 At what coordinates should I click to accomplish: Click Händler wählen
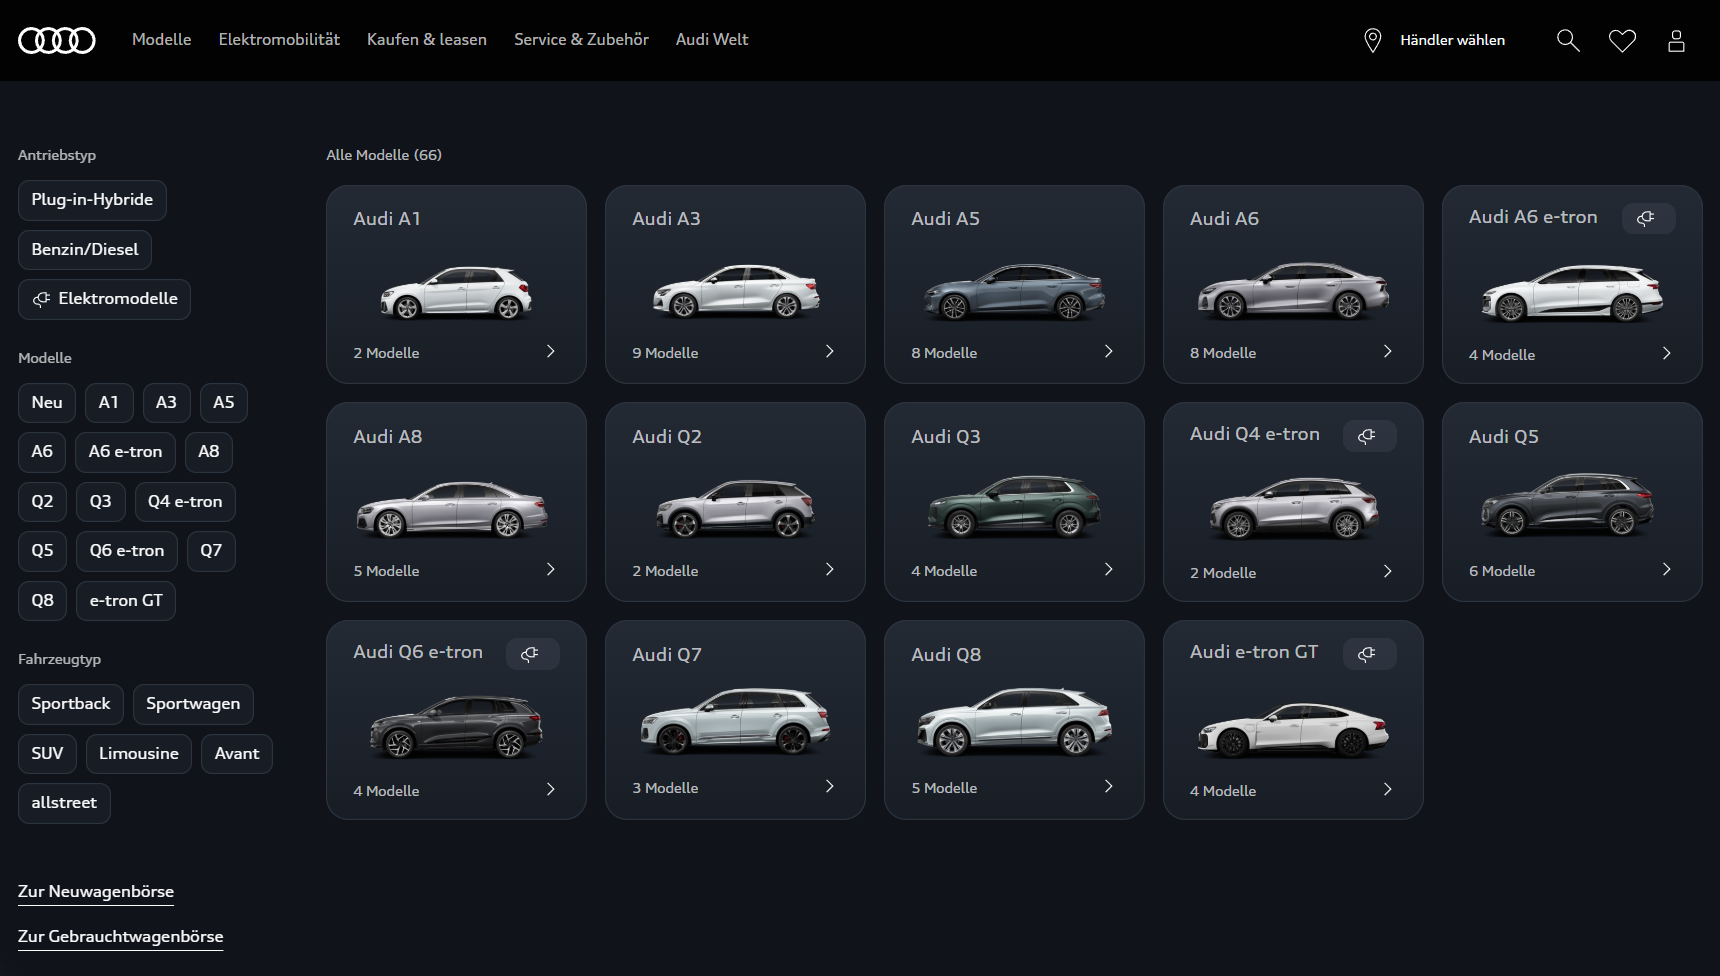[x=1452, y=40]
